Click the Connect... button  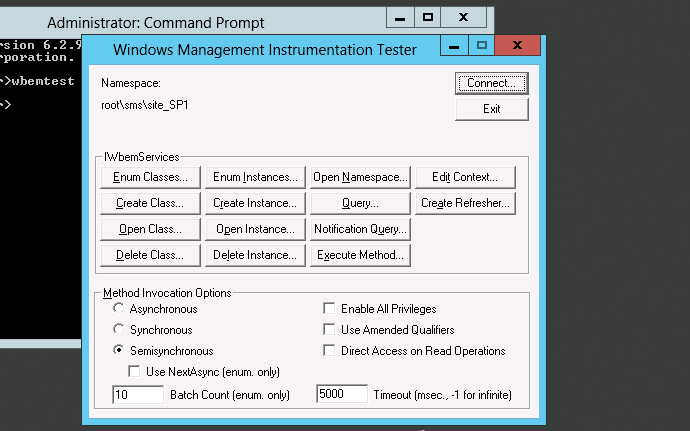tap(492, 83)
